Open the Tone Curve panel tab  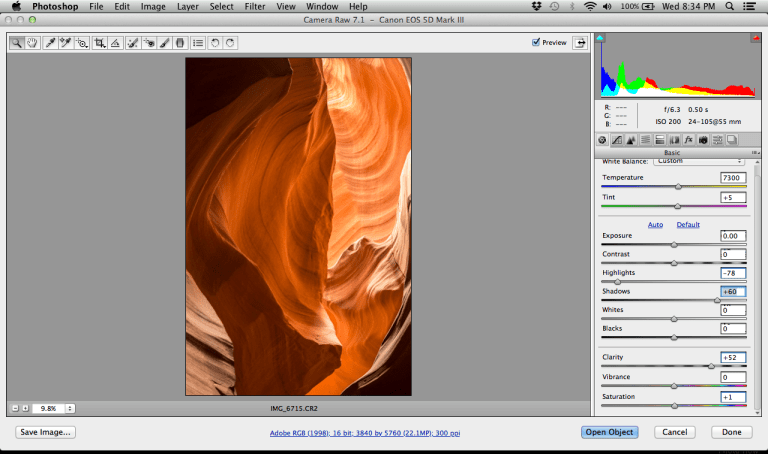click(617, 139)
